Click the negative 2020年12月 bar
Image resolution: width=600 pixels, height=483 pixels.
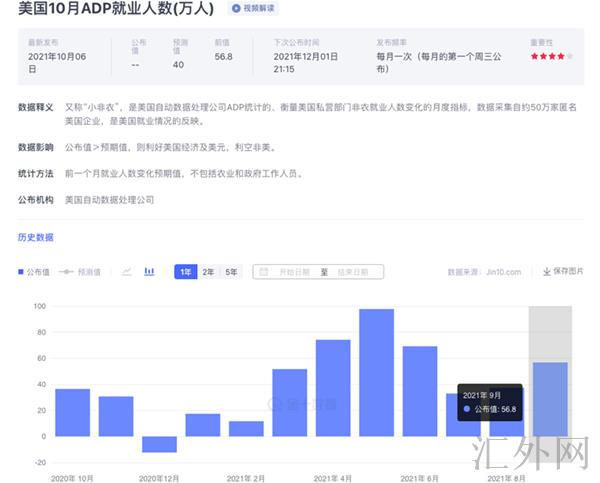click(159, 444)
